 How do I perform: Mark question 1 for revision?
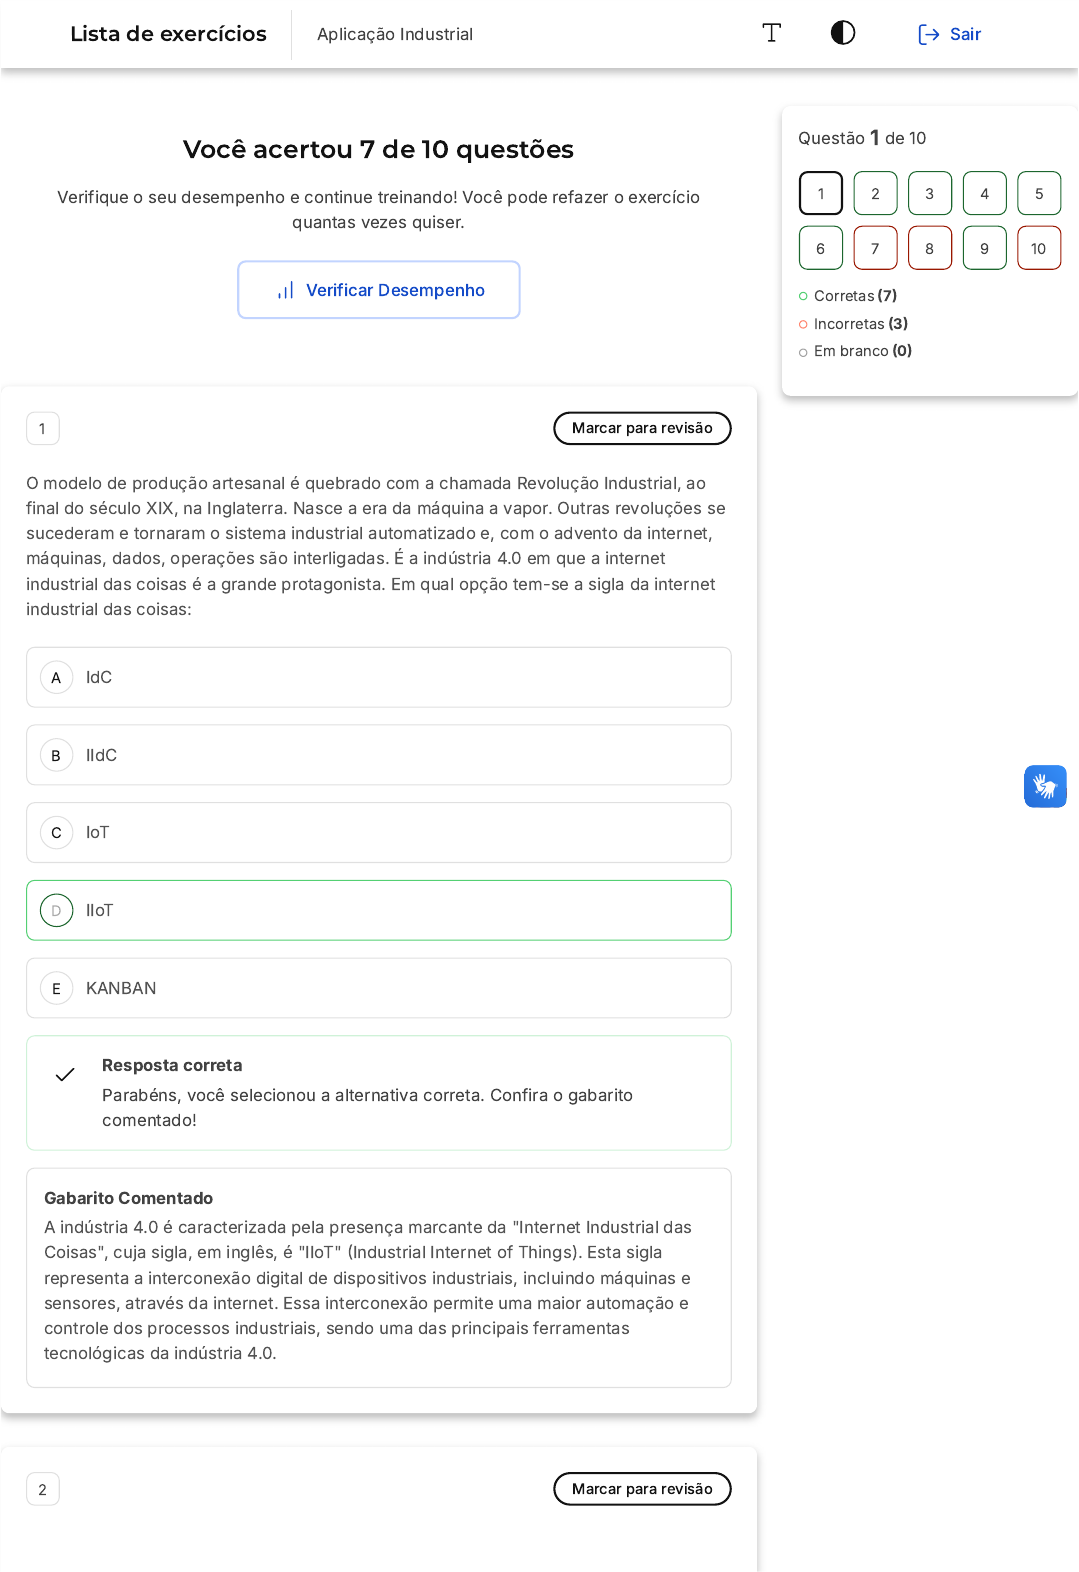pos(642,428)
